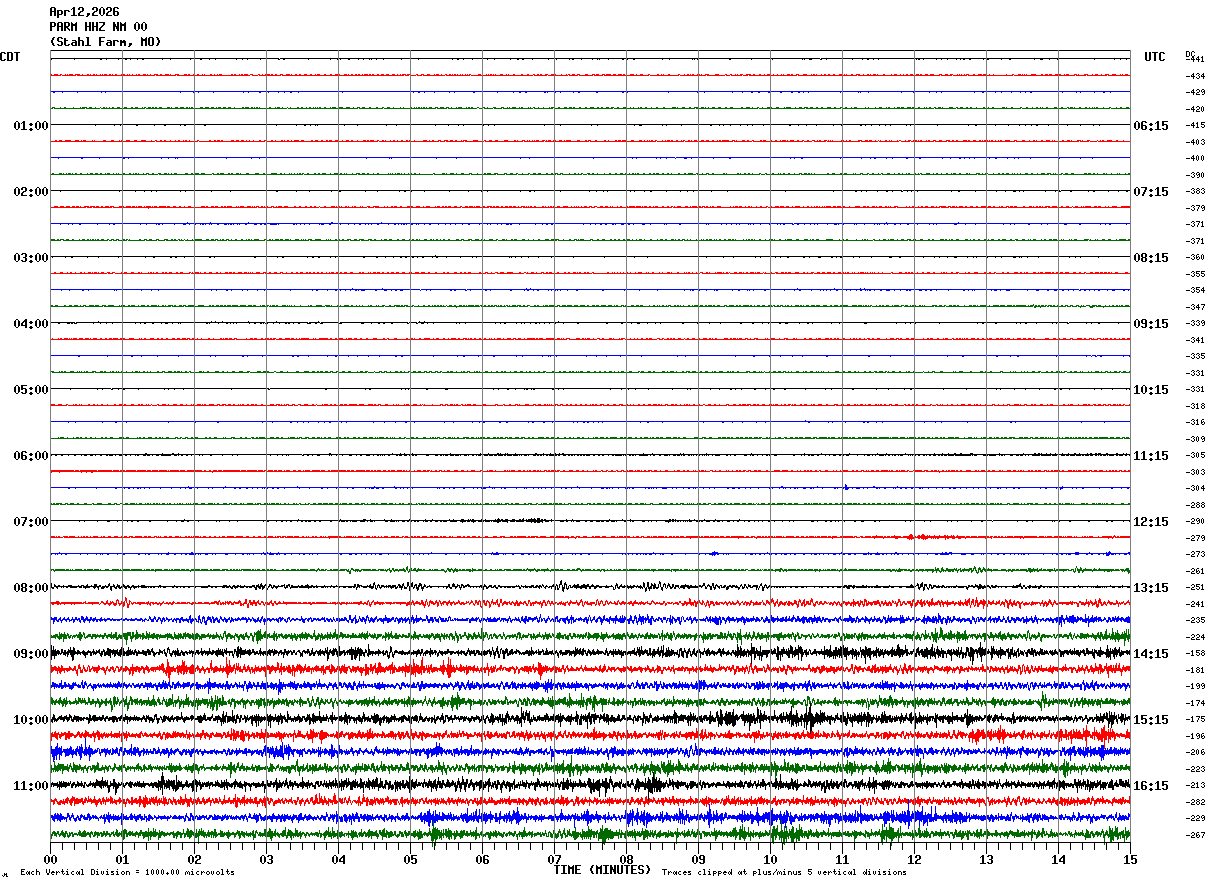1210x886 pixels.
Task: Click the "03" minute axis tick label
Action: 267,859
